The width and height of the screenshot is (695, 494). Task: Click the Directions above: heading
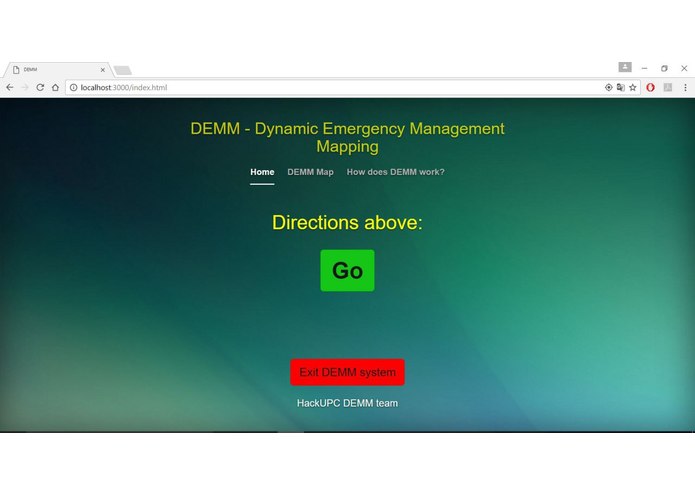point(348,222)
